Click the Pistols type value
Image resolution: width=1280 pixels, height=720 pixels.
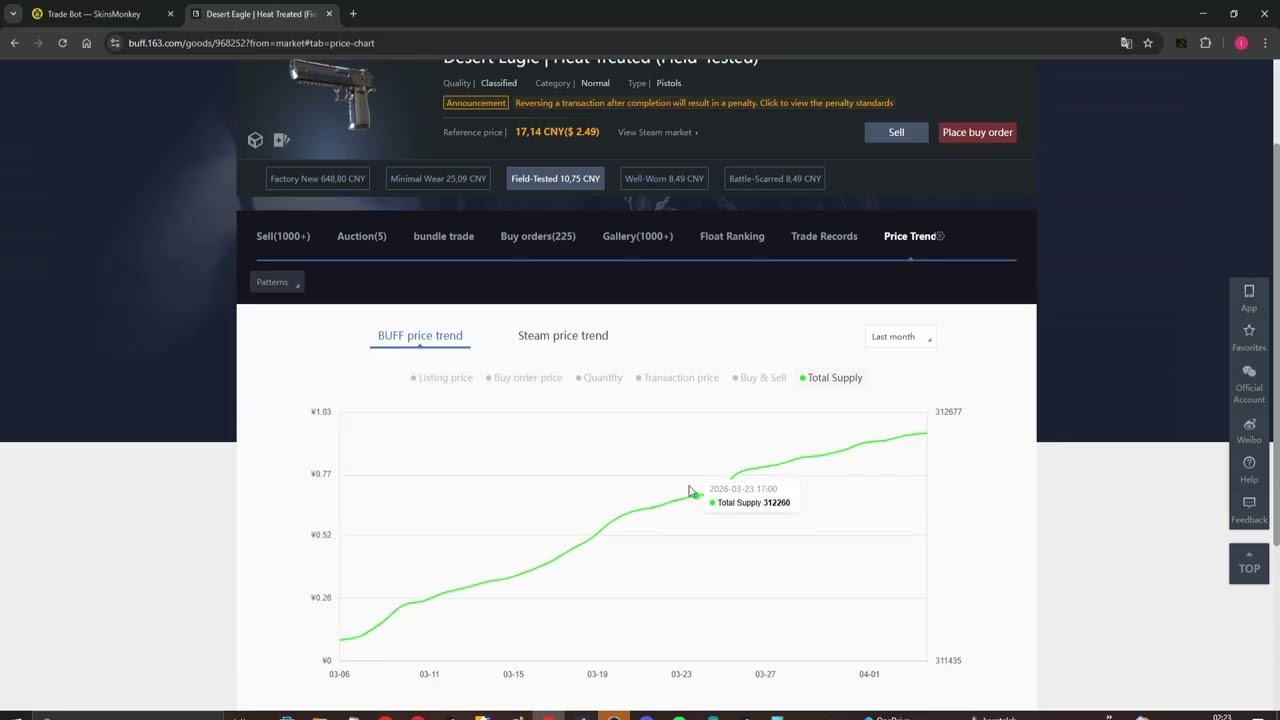pyautogui.click(x=669, y=83)
